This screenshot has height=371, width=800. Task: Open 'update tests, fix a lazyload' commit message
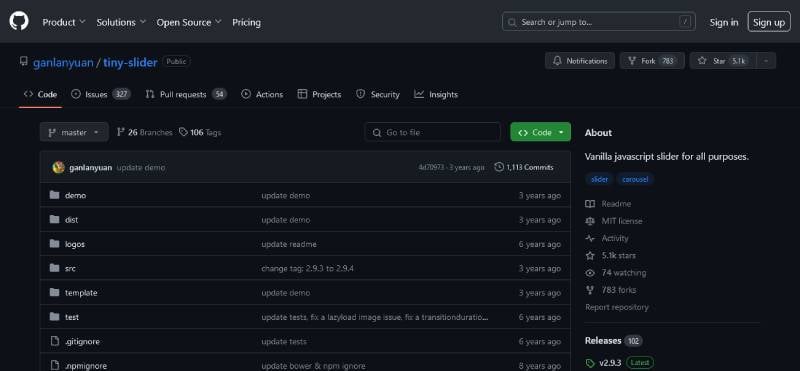coord(375,317)
